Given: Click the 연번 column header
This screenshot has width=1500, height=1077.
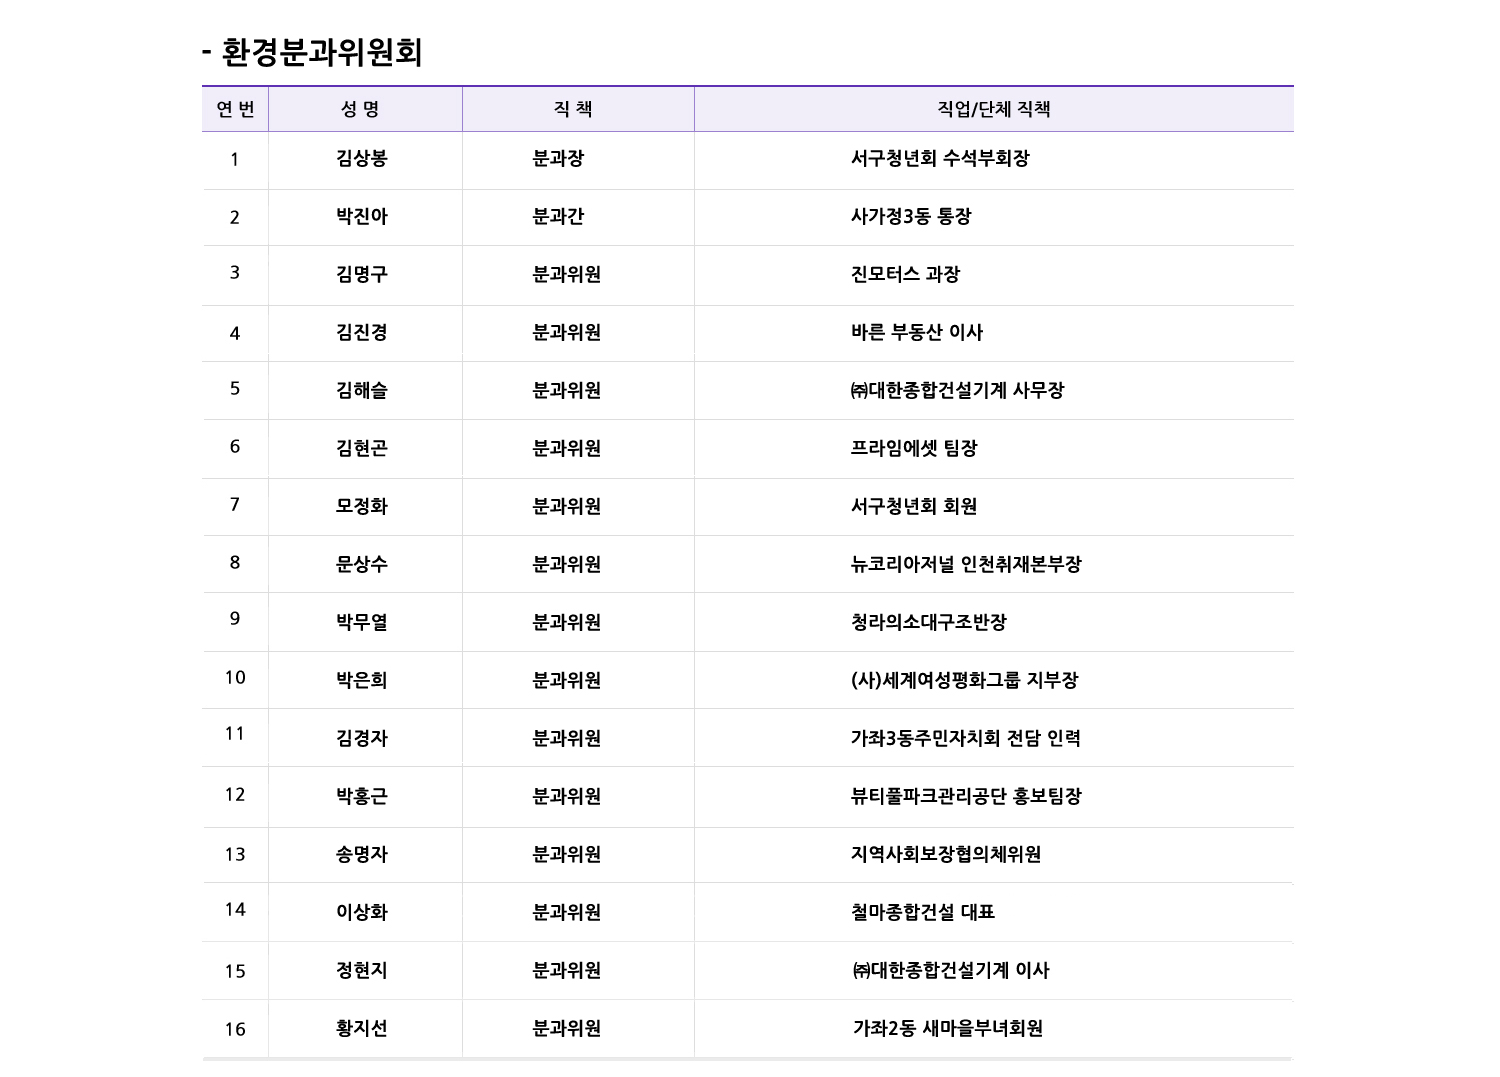Looking at the screenshot, I should (235, 109).
